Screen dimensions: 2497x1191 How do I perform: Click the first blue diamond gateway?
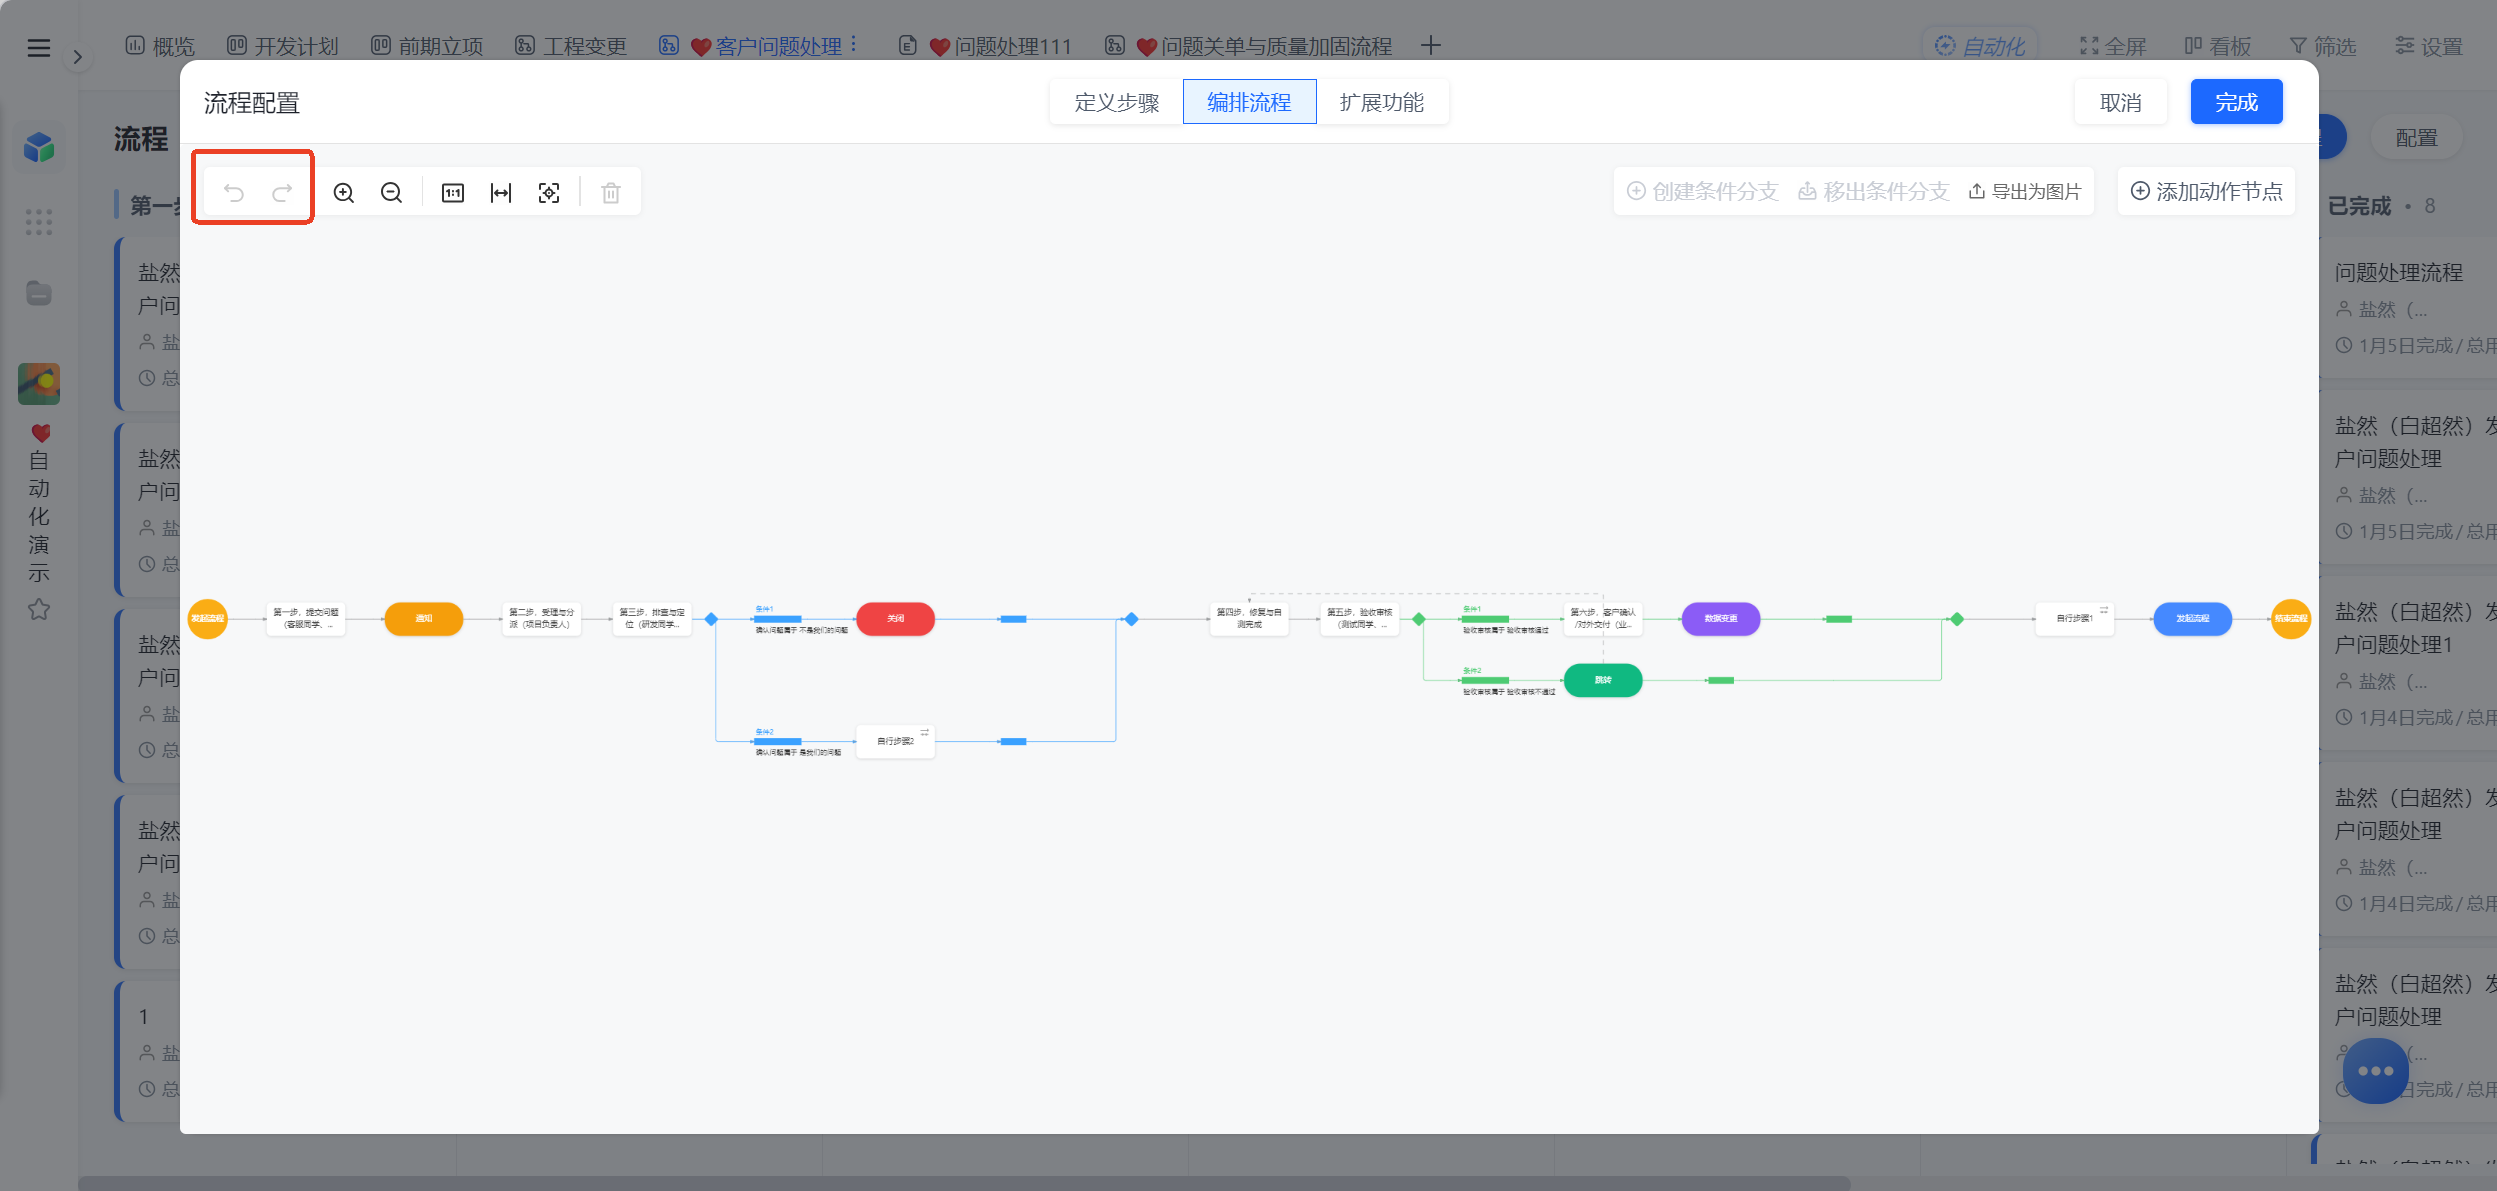712,619
